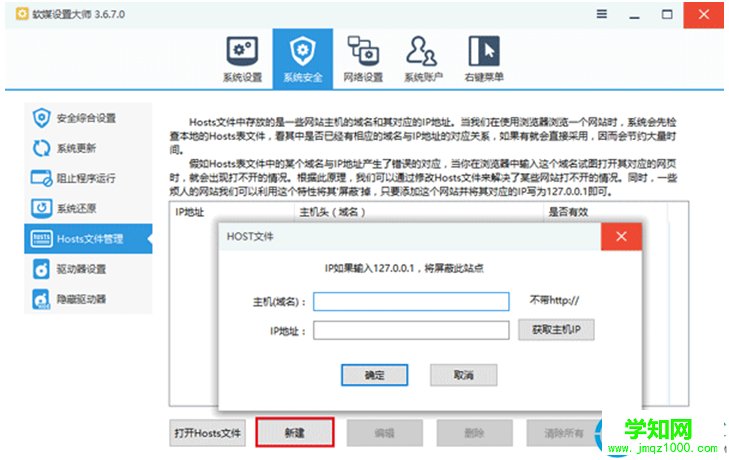Open the 右键菜单 tab icon
This screenshot has height=460, width=729.
tap(484, 51)
